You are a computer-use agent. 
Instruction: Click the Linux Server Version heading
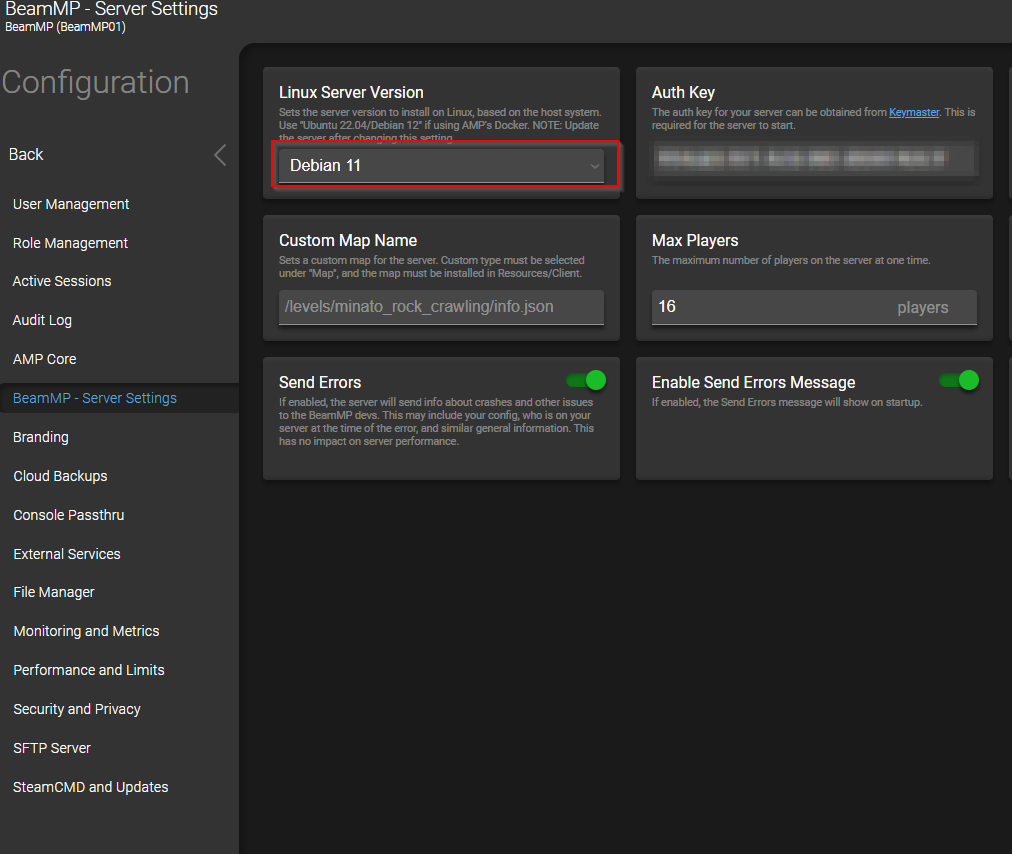(x=351, y=92)
